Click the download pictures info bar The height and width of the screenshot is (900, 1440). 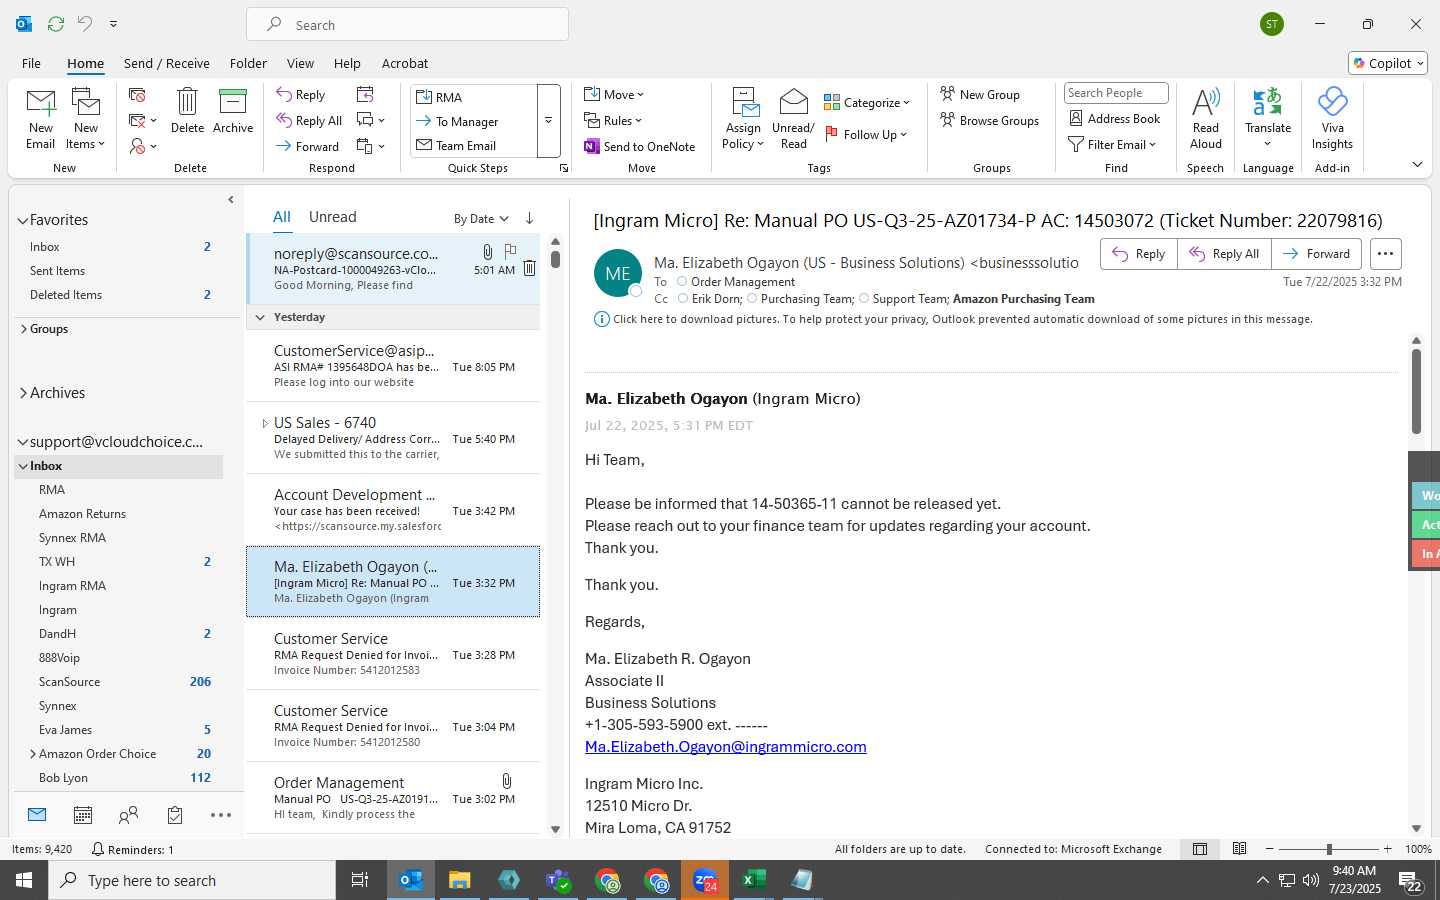tap(953, 319)
